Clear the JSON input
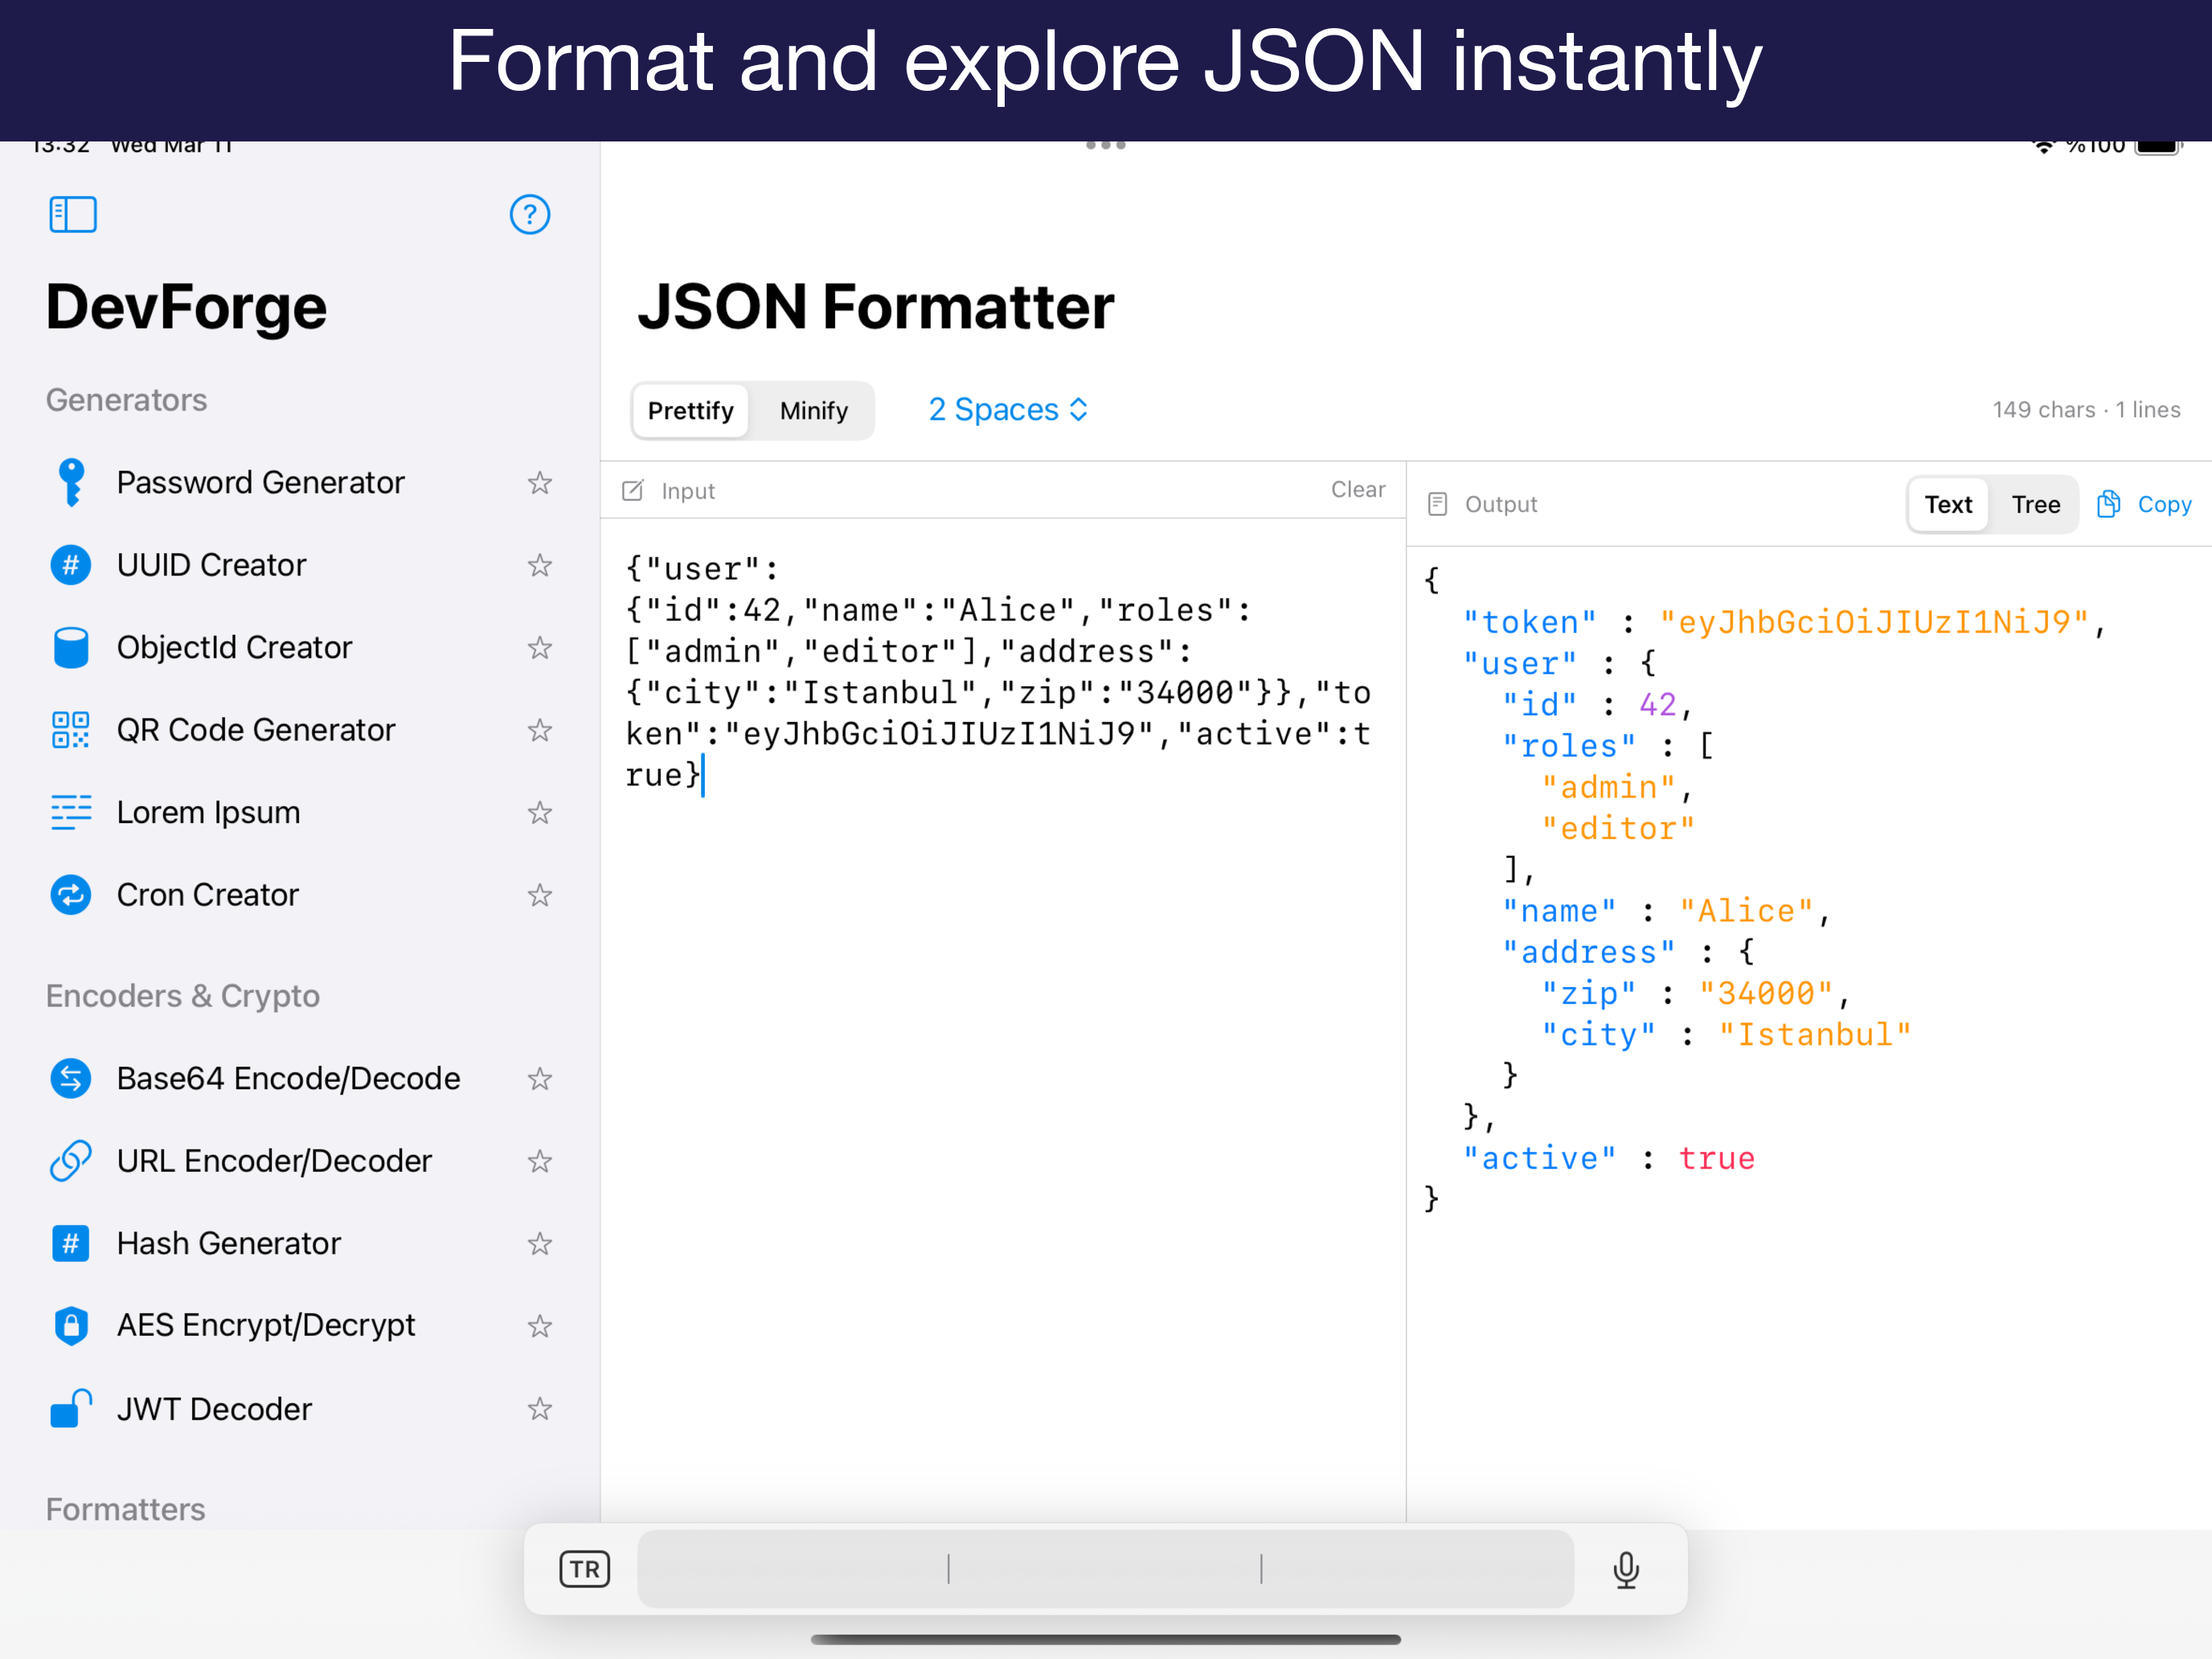 (1357, 489)
